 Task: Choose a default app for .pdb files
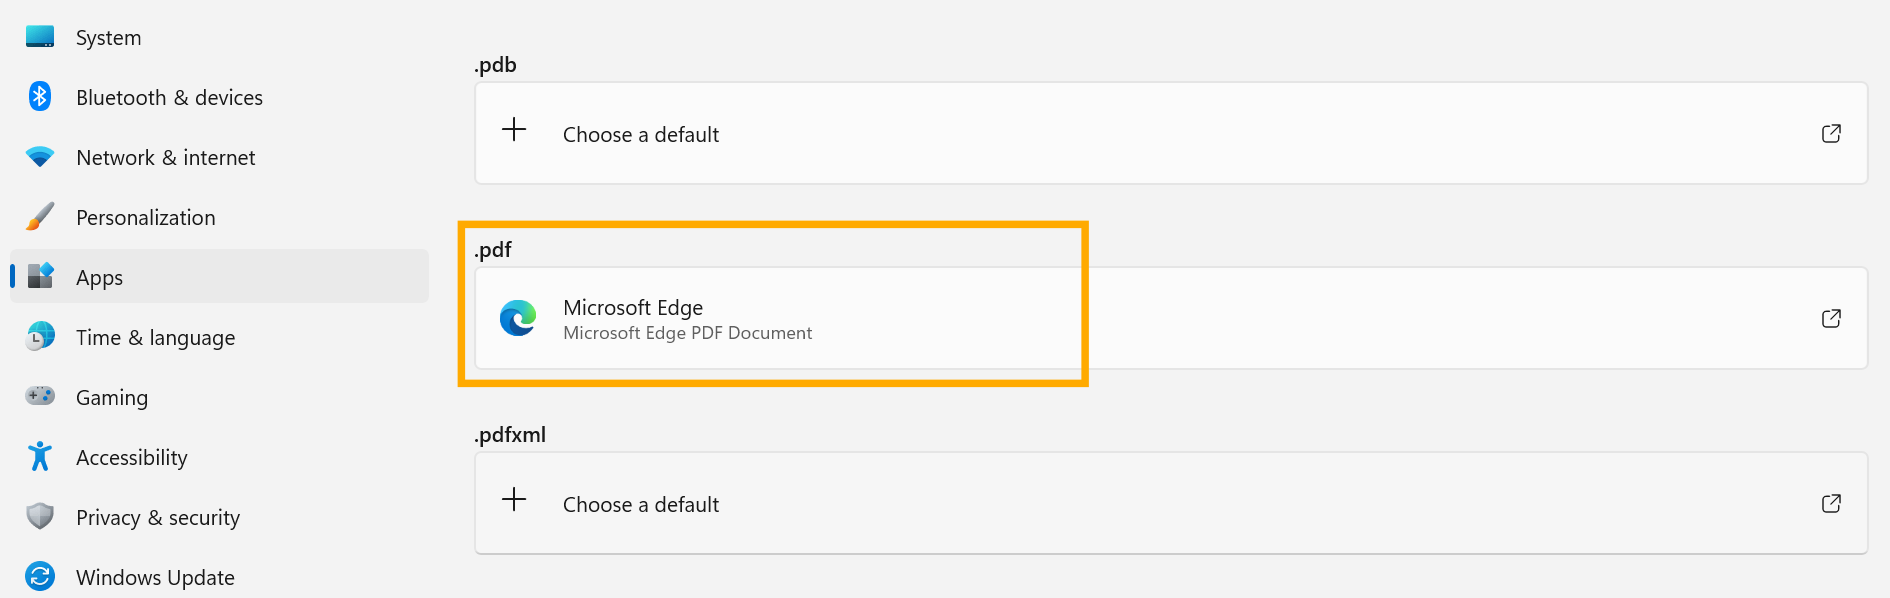point(641,134)
